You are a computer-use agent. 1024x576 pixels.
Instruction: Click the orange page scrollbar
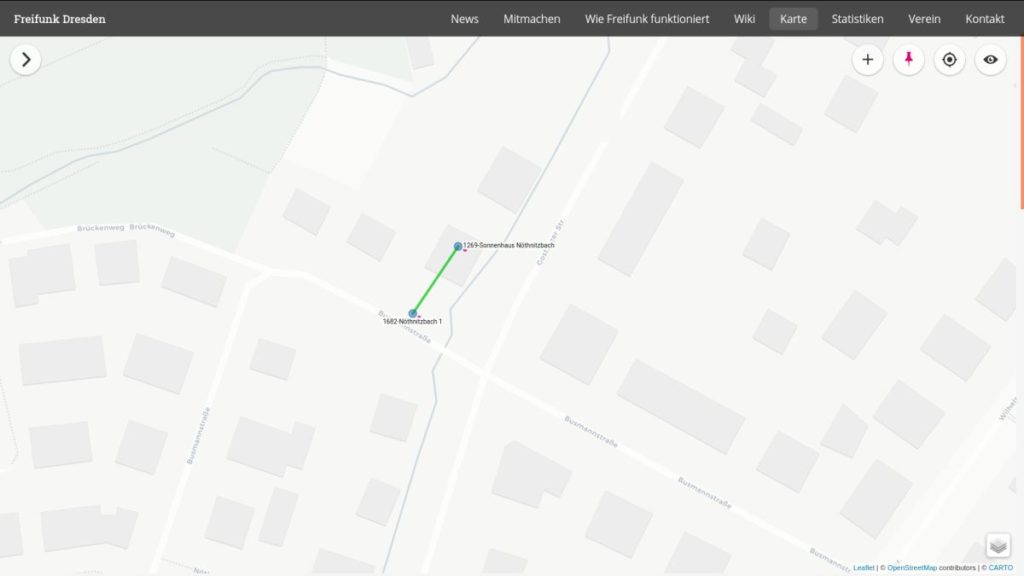(1021, 120)
